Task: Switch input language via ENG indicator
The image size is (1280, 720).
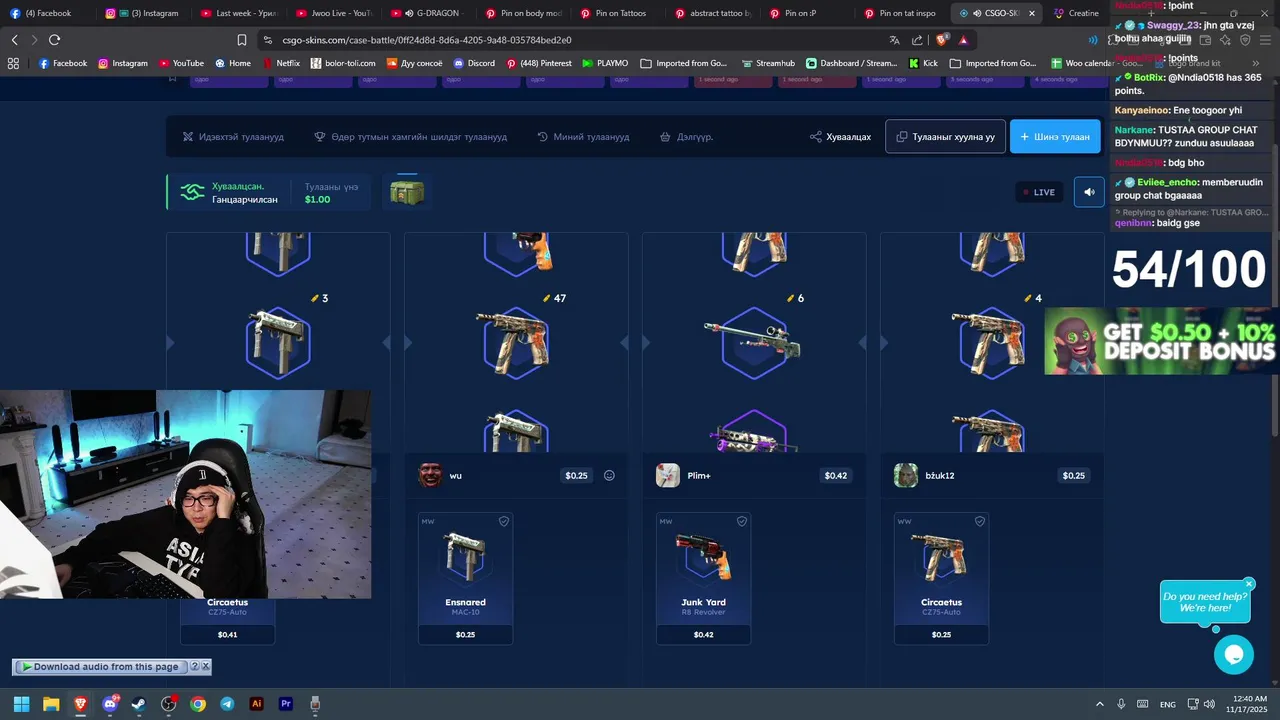Action: click(1167, 704)
